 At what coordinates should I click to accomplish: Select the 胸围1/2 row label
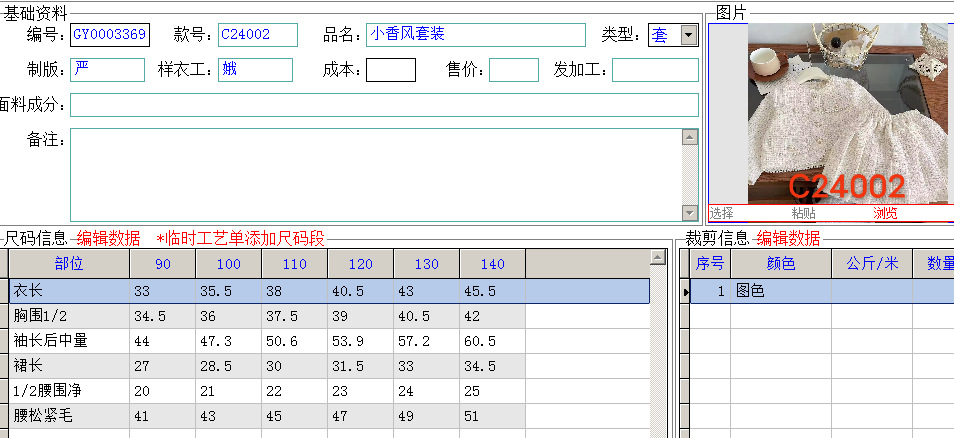pos(69,316)
